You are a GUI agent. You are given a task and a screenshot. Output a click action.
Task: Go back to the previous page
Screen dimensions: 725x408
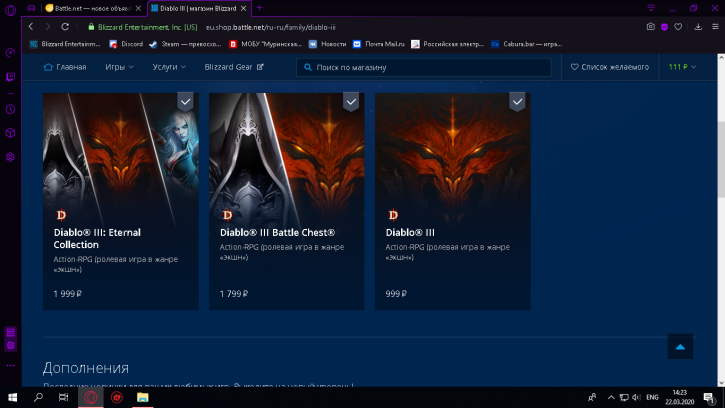tap(31, 27)
